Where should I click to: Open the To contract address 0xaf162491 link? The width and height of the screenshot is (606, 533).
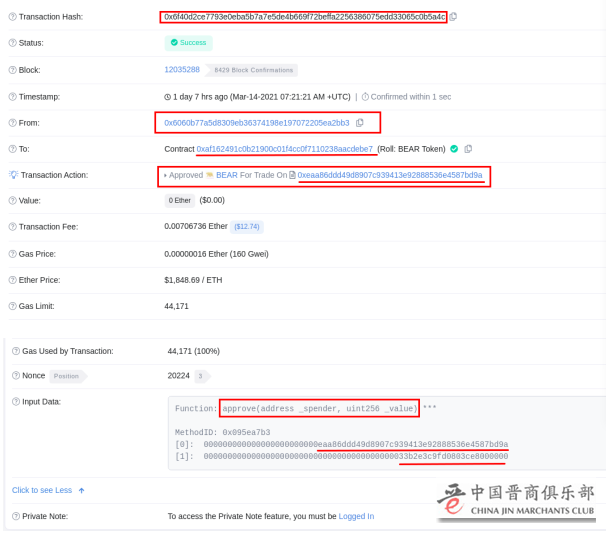[x=285, y=149]
